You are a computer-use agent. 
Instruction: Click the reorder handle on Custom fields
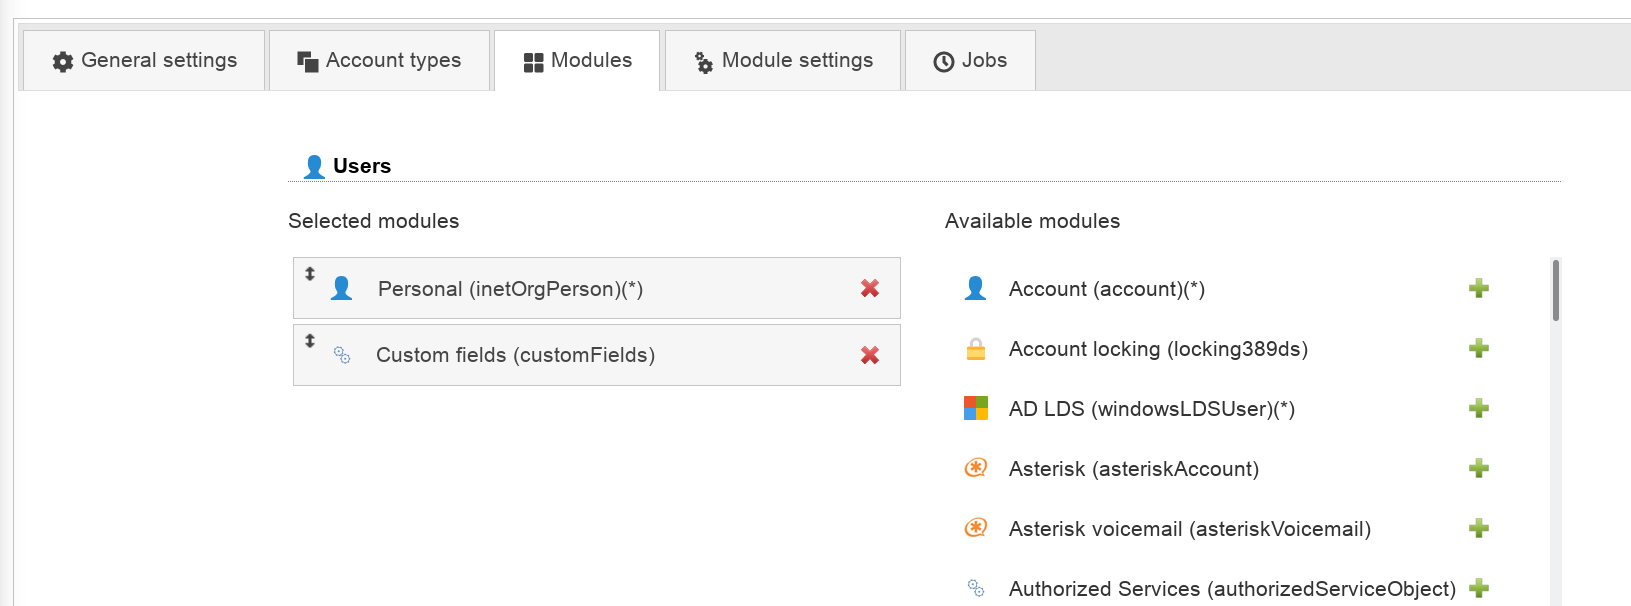tap(310, 341)
